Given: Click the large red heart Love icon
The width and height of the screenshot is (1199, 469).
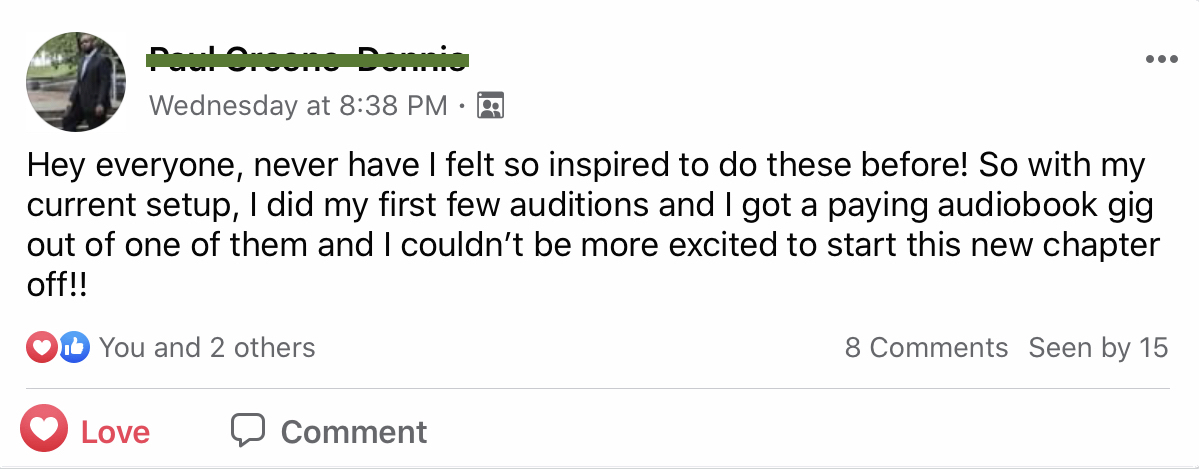Looking at the screenshot, I should tap(44, 431).
